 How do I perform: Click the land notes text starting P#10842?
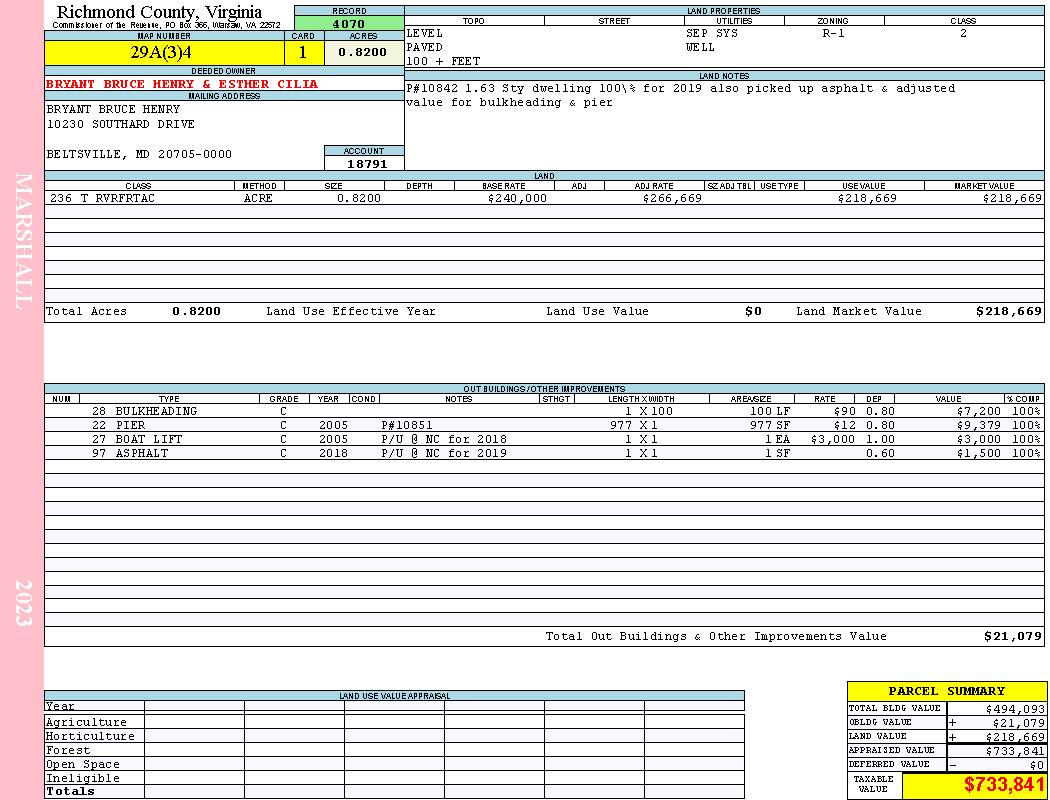coord(680,96)
